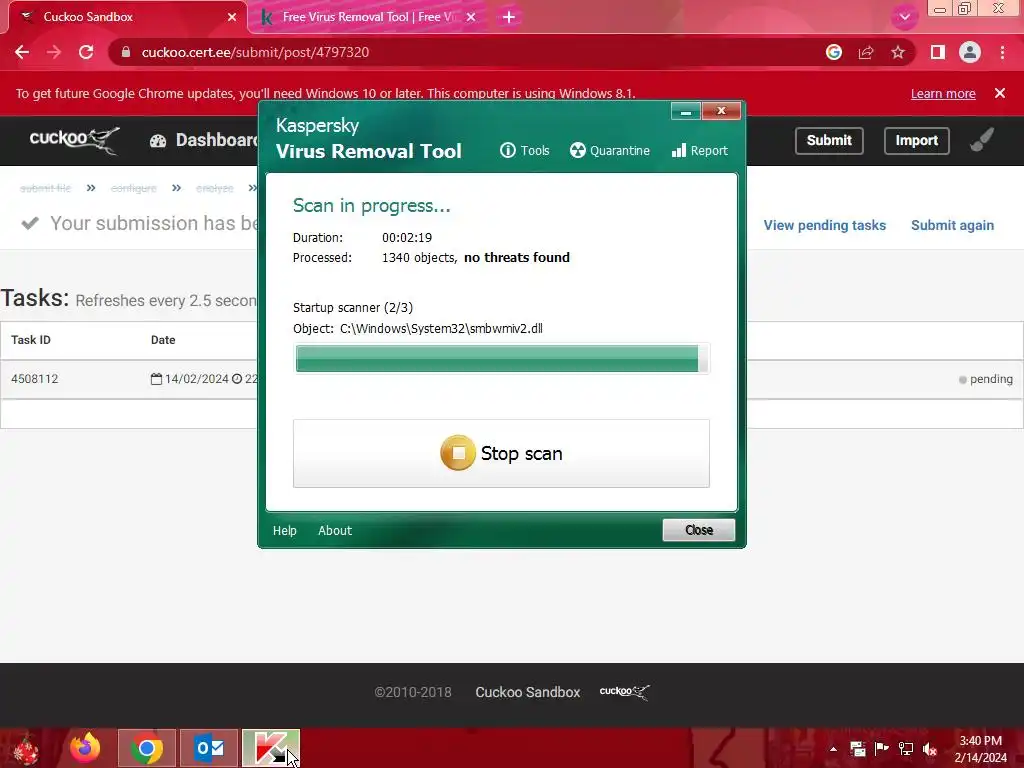Go forward in Chrome
Screen dimensions: 1024x768
click(54, 52)
